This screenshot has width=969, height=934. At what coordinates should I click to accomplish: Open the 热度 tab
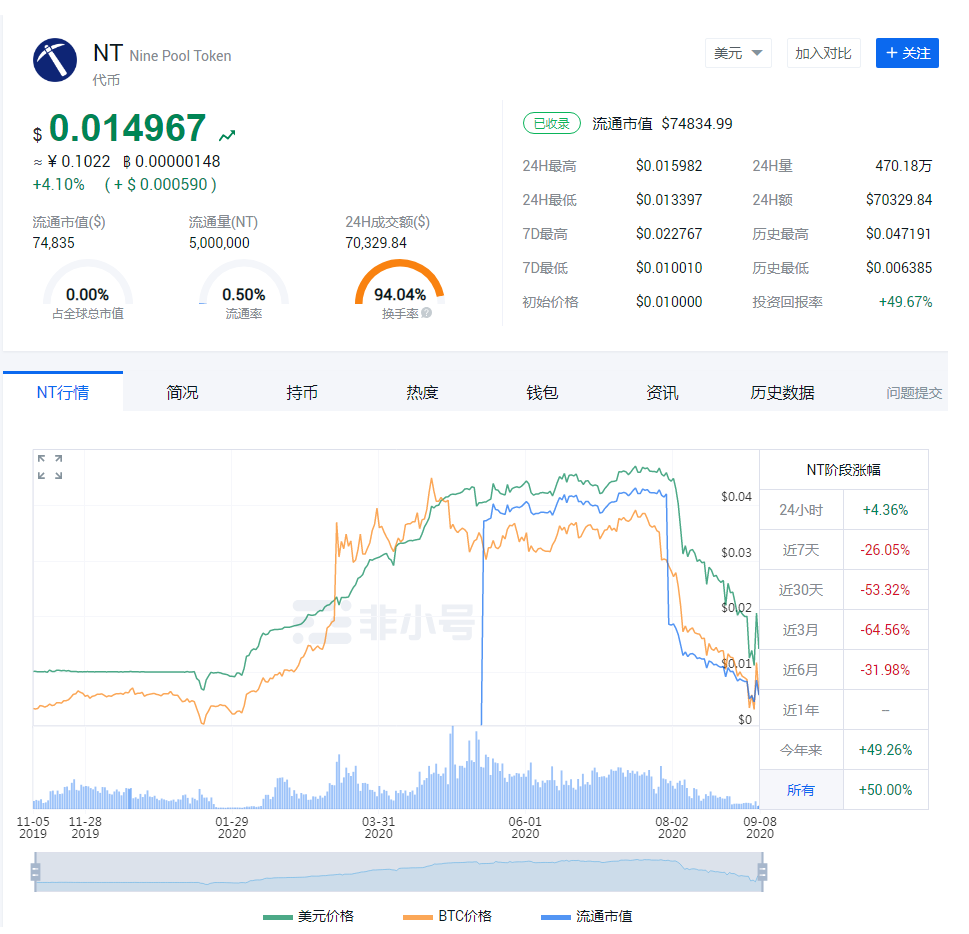click(422, 393)
